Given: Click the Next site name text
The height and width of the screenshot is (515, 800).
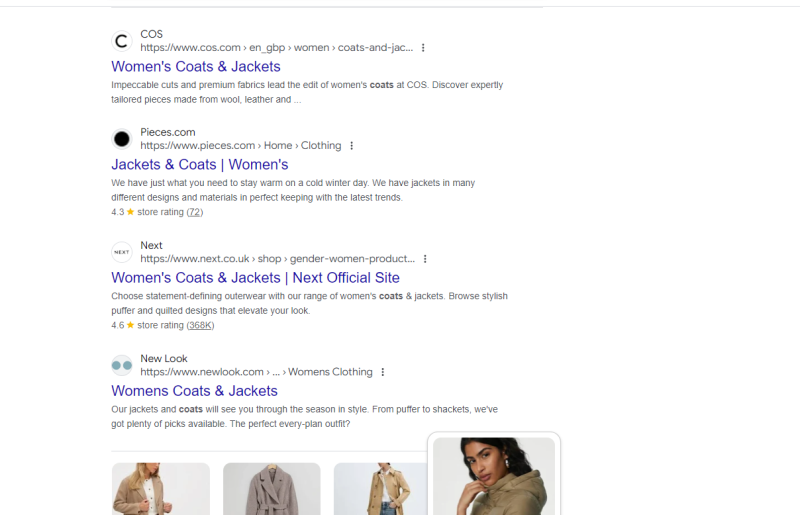Looking at the screenshot, I should click(152, 246).
